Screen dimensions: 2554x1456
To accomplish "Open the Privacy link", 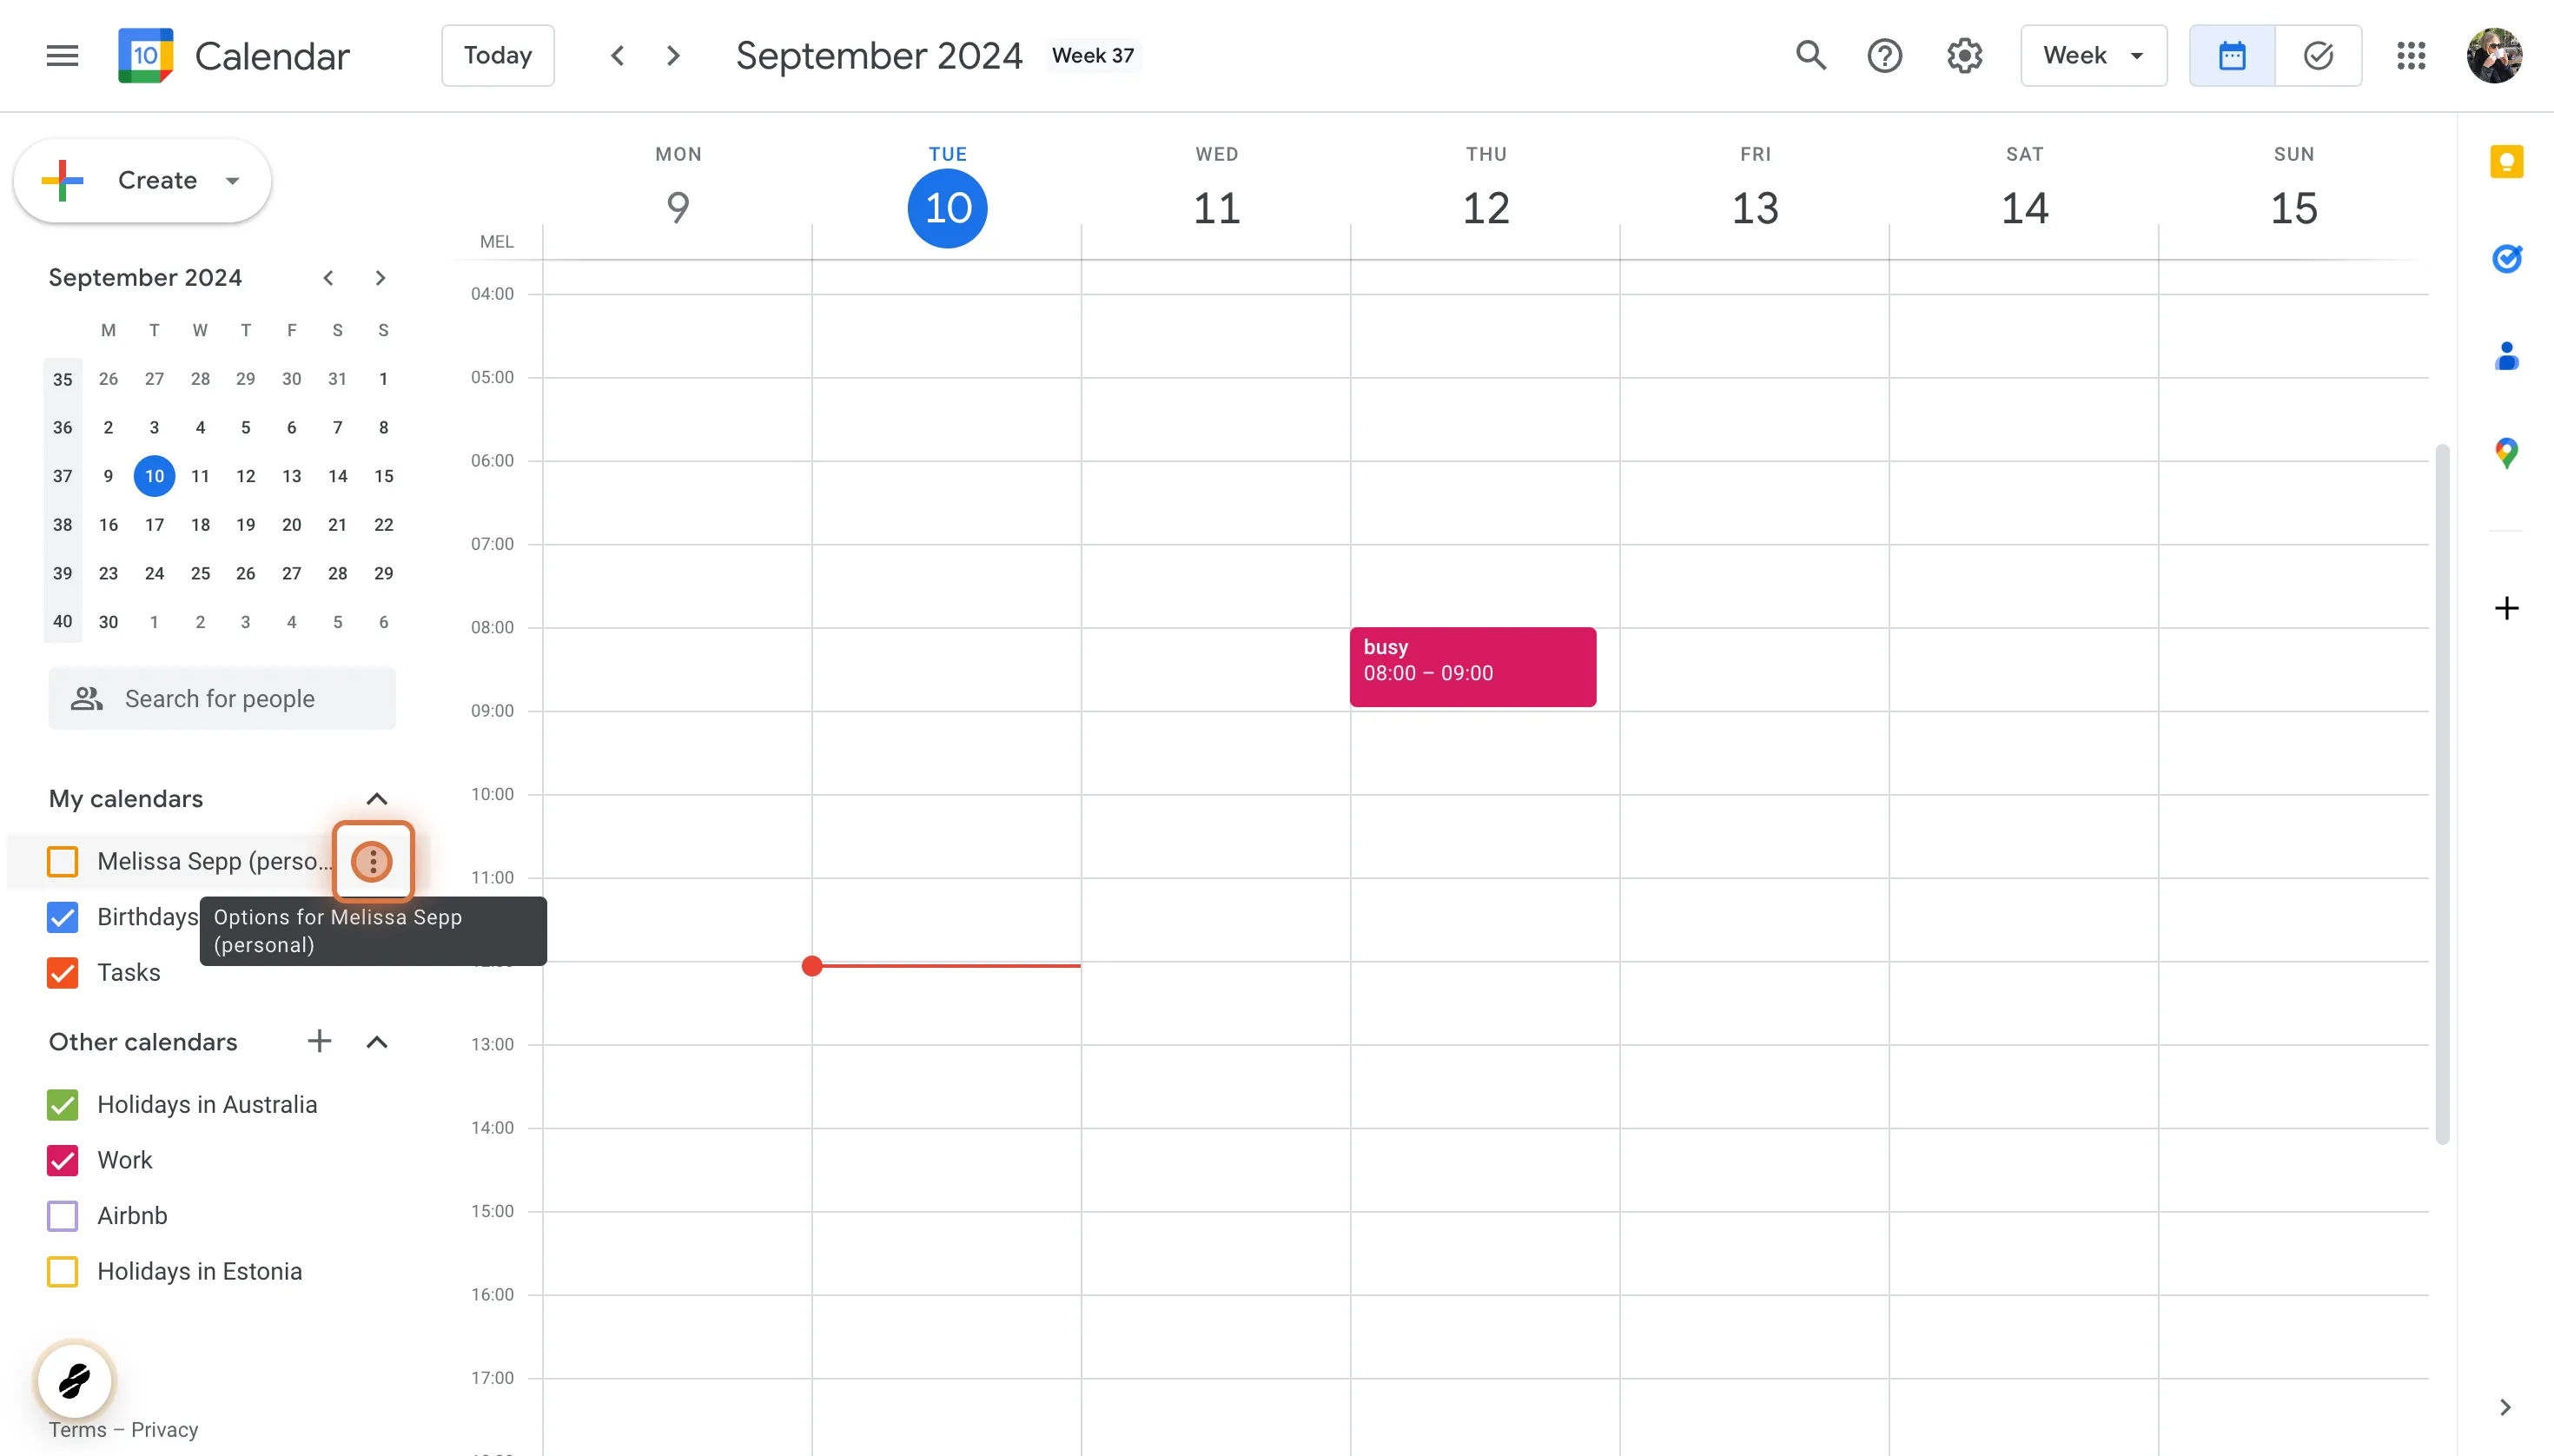I will pos(164,1429).
